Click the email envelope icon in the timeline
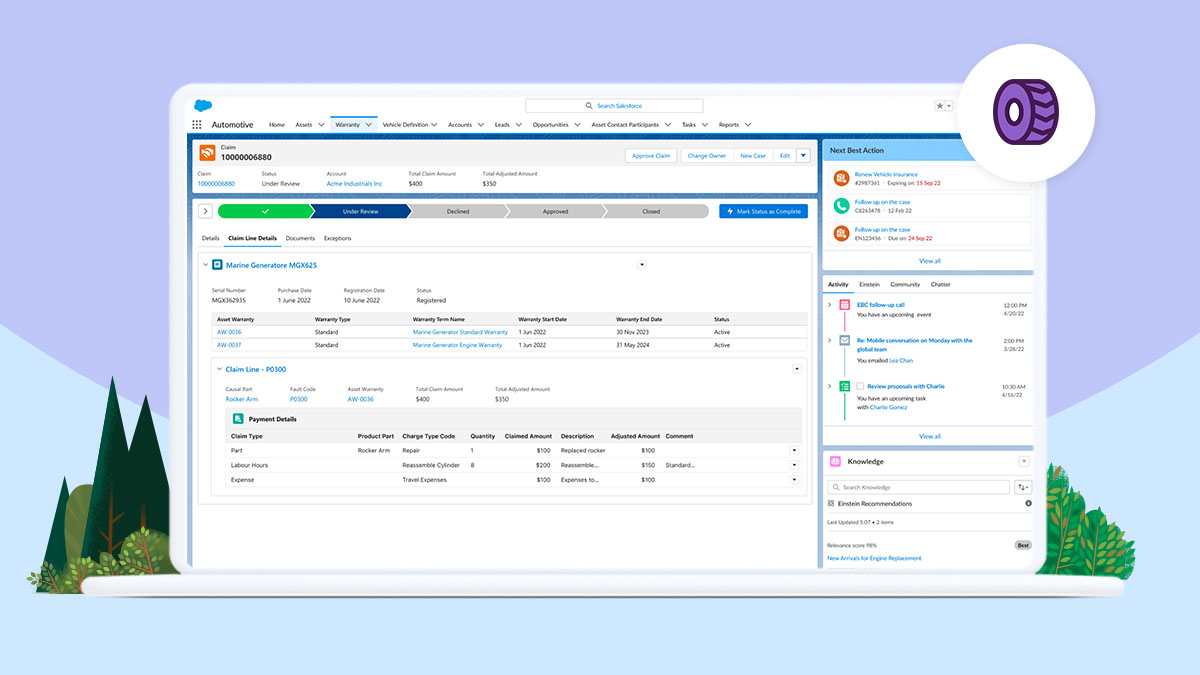 coord(846,340)
